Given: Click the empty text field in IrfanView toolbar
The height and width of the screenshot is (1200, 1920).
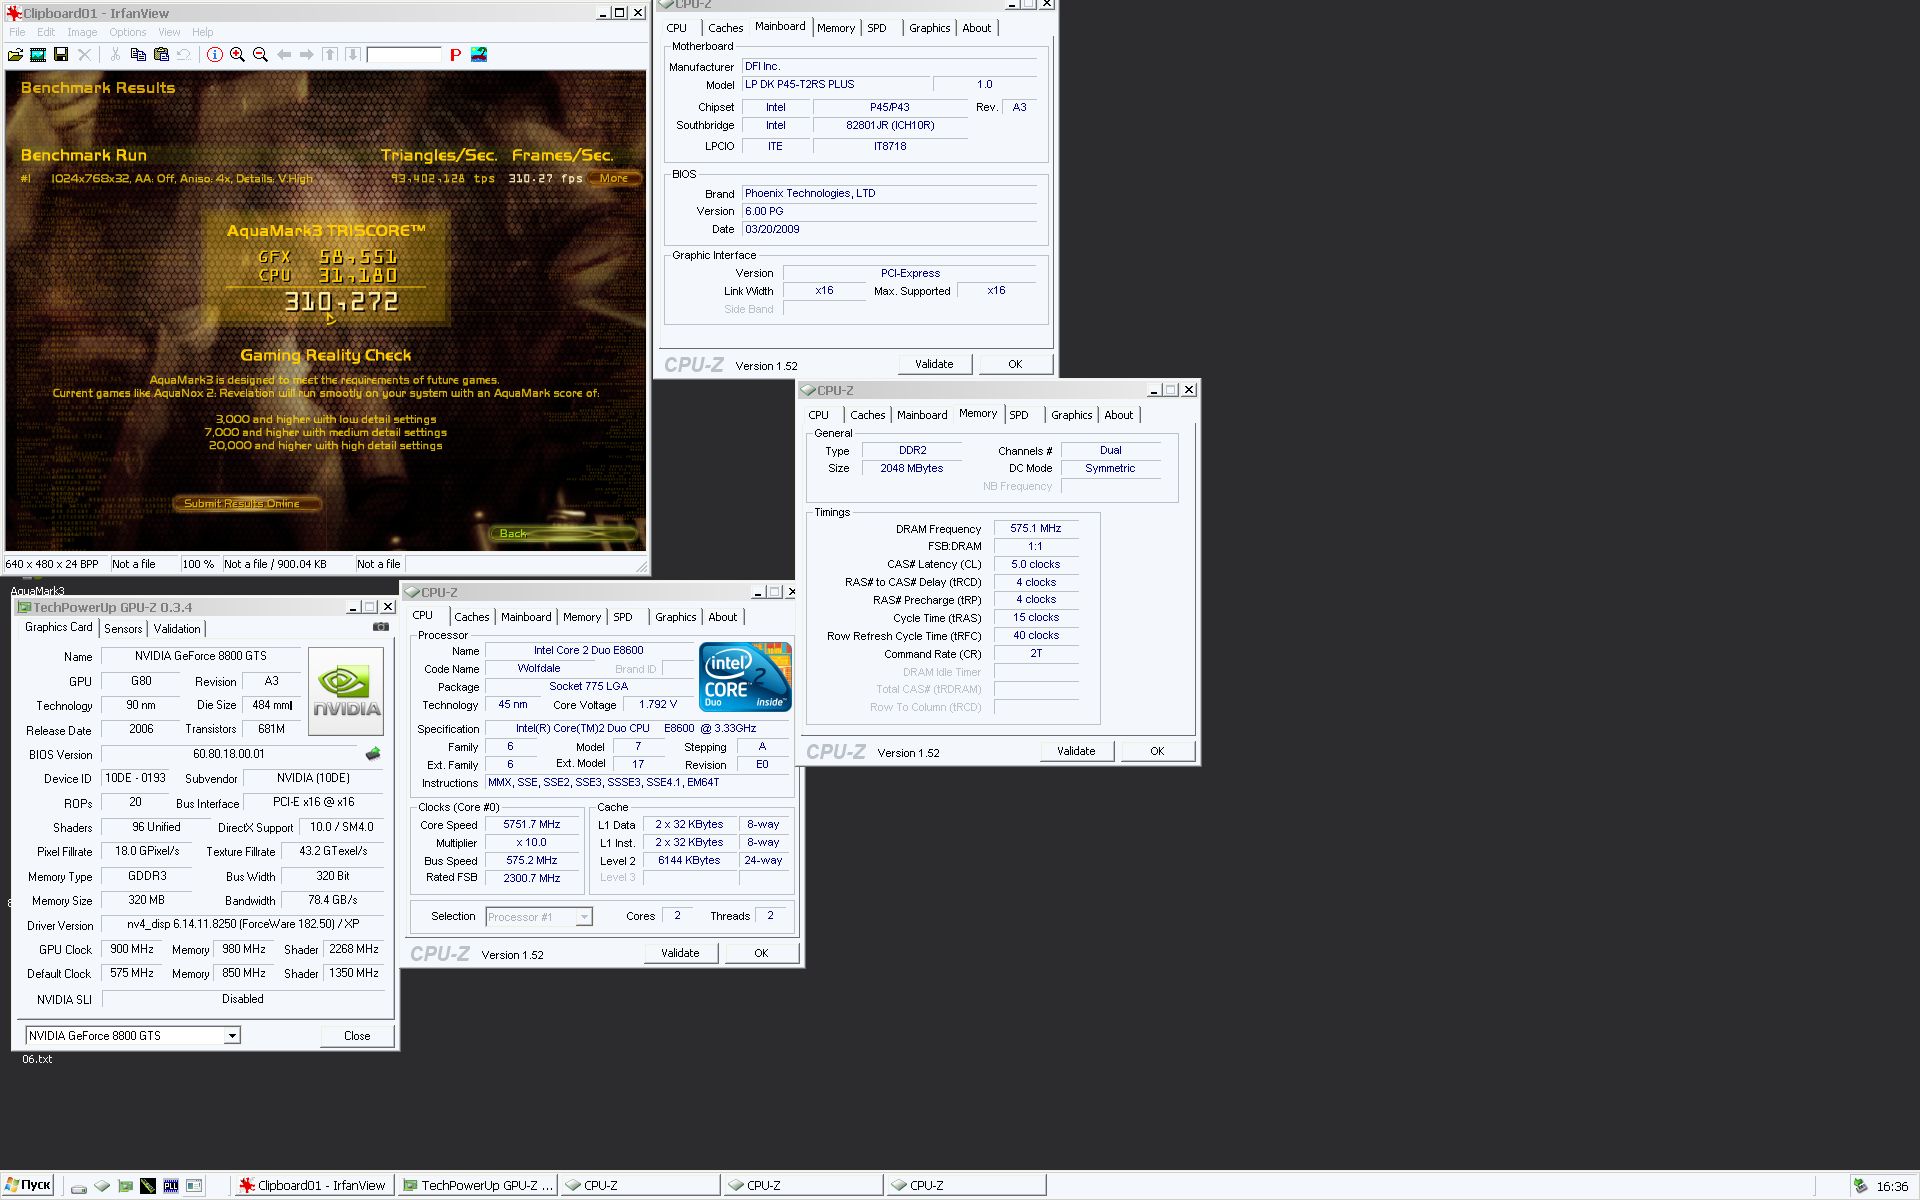Looking at the screenshot, I should 404,55.
